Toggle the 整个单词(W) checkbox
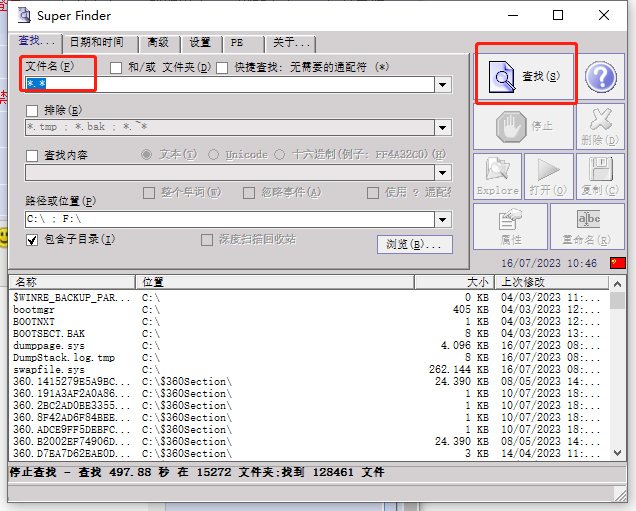Viewport: 636px width, 511px height. (149, 193)
